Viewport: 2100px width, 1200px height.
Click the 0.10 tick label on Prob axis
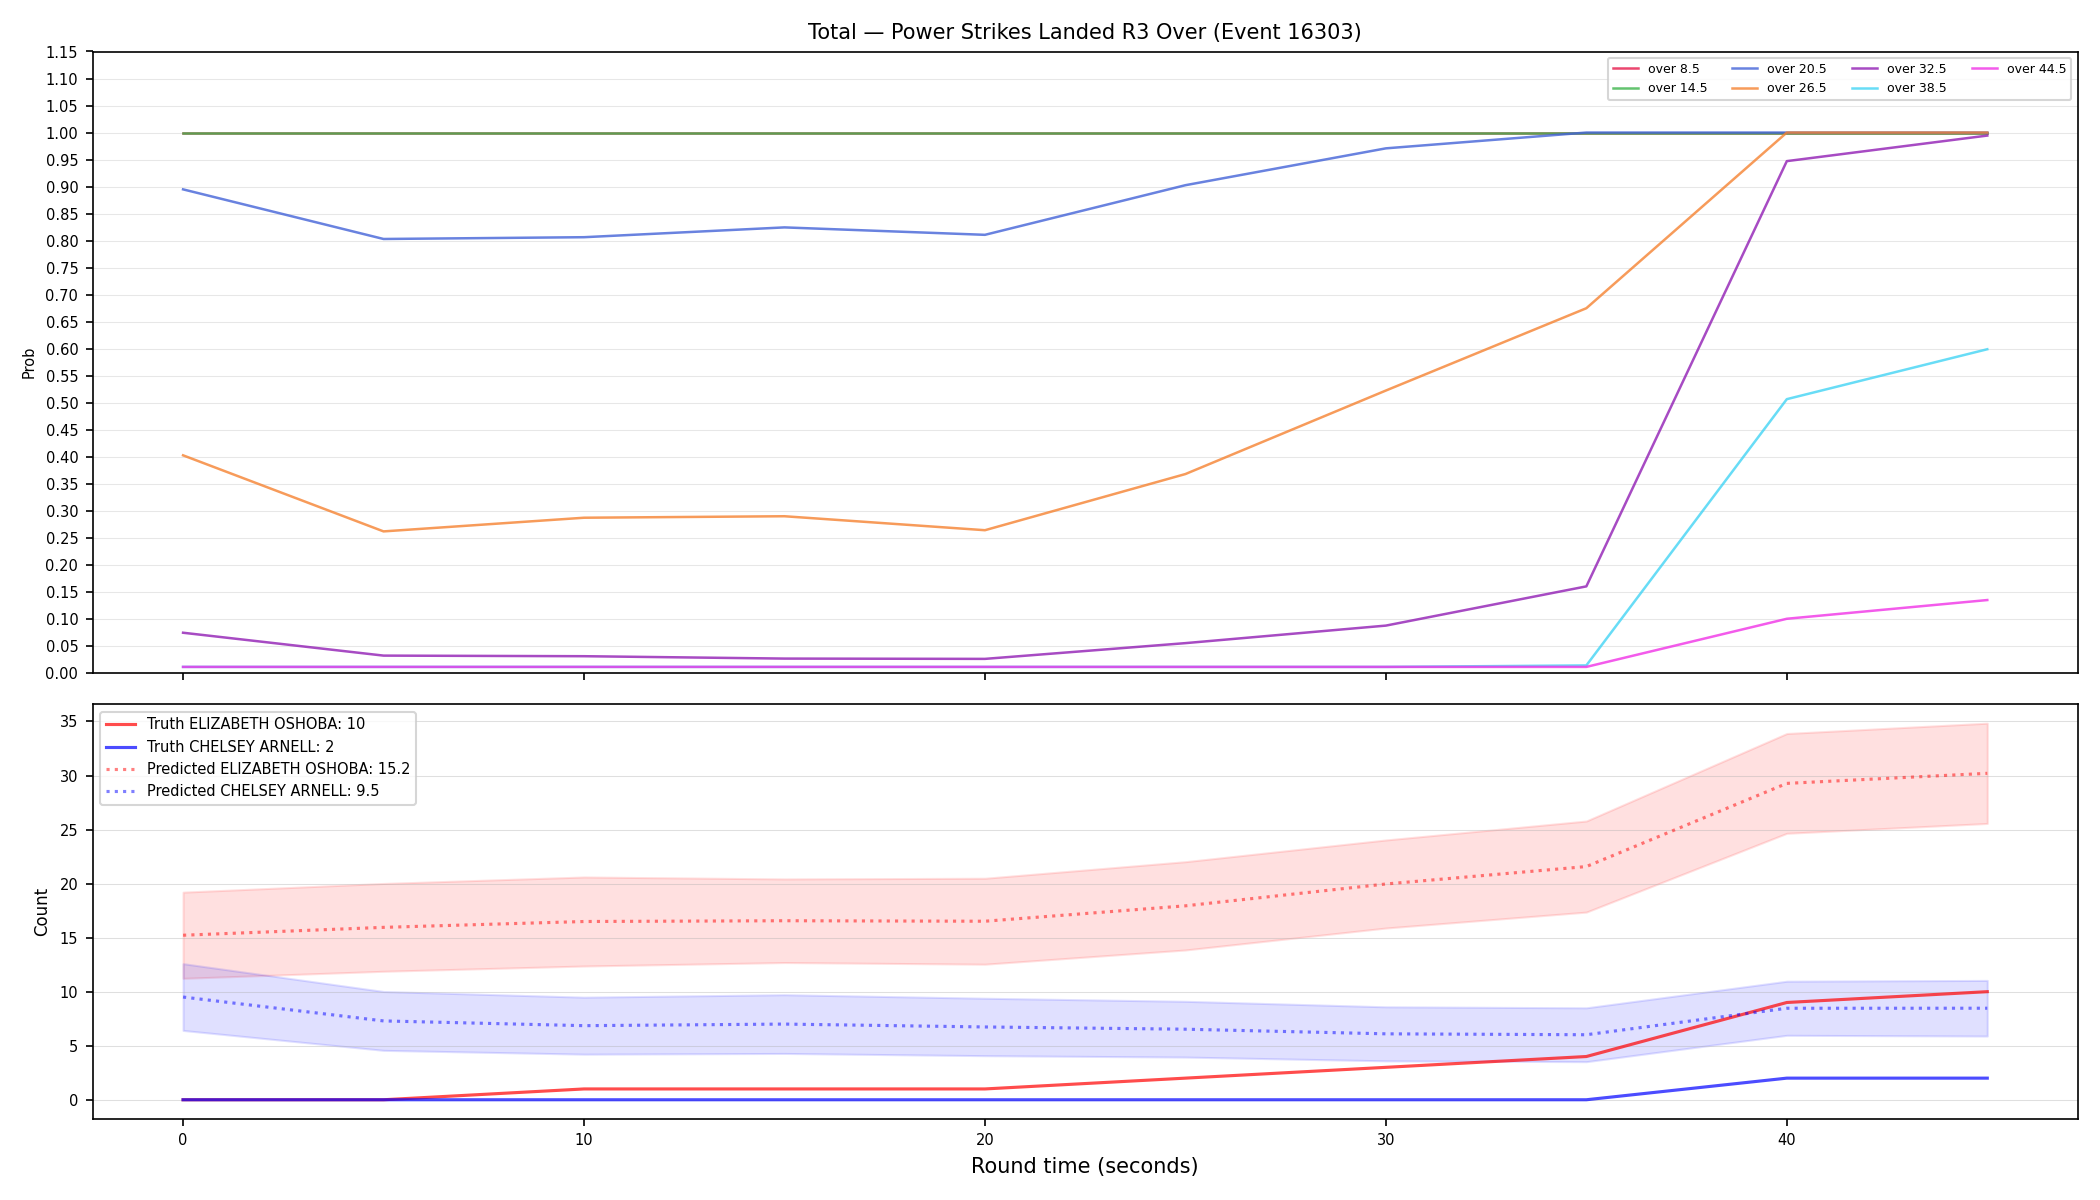(62, 619)
